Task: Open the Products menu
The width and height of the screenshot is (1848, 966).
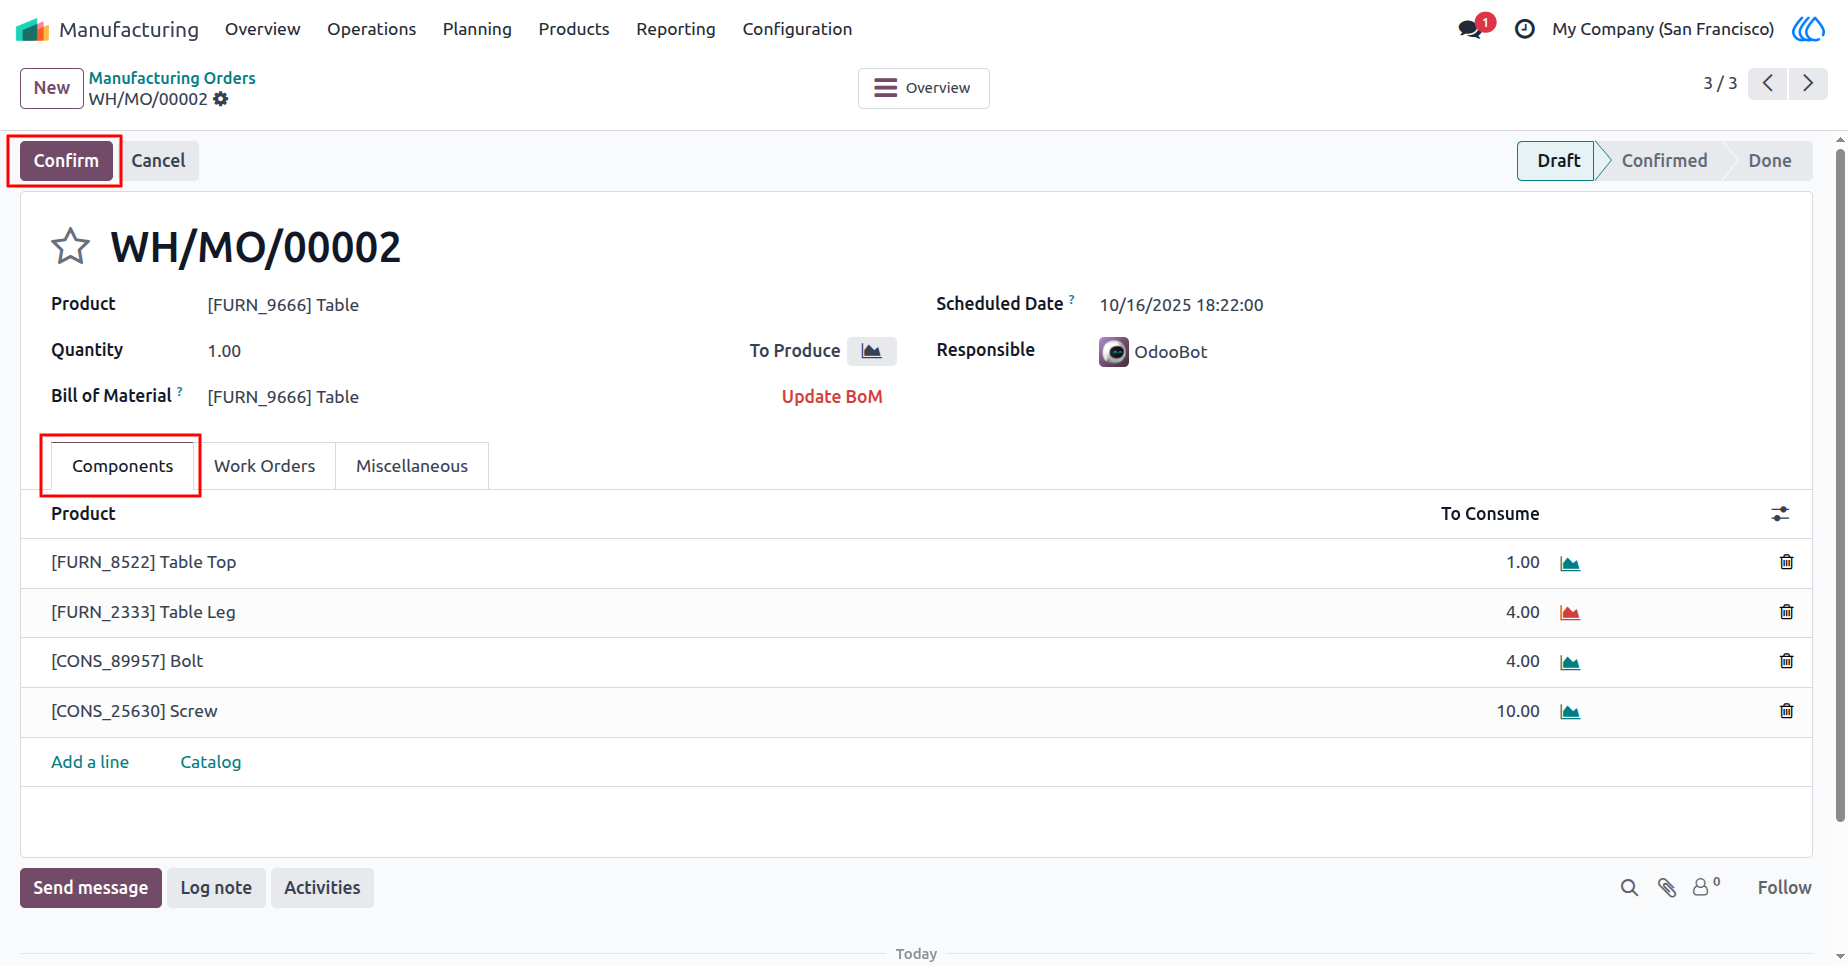Action: pyautogui.click(x=574, y=29)
